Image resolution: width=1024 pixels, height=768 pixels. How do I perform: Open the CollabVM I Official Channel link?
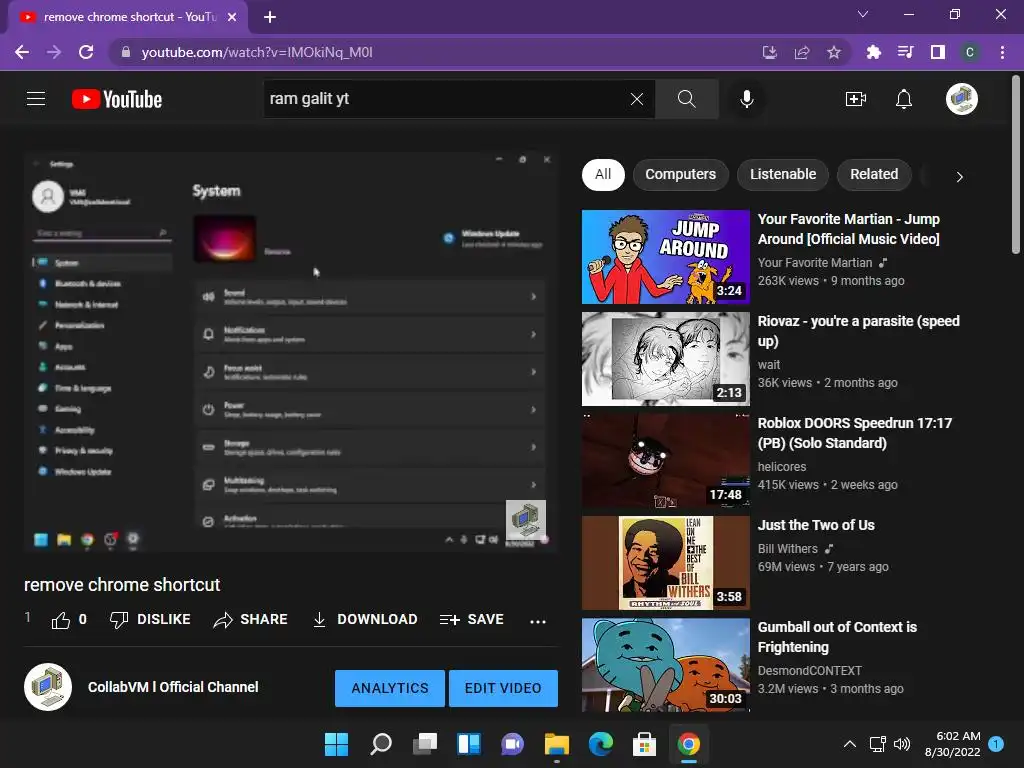173,687
